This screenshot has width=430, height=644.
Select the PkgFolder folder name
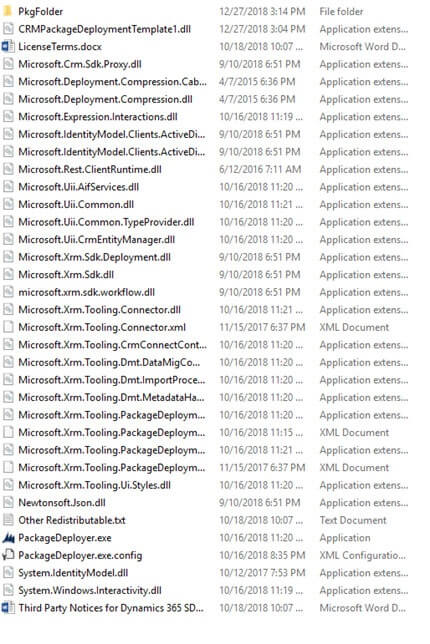click(41, 12)
